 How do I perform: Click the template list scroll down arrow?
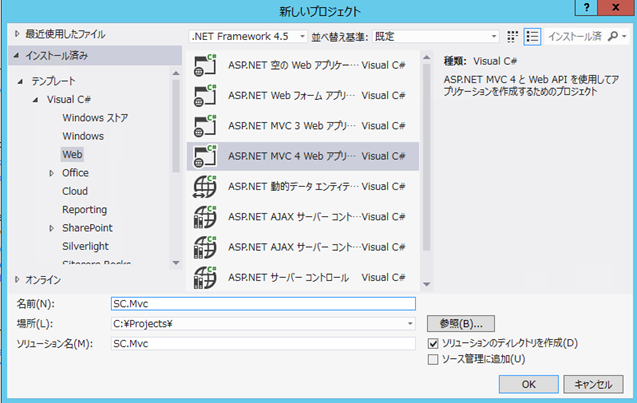click(426, 284)
